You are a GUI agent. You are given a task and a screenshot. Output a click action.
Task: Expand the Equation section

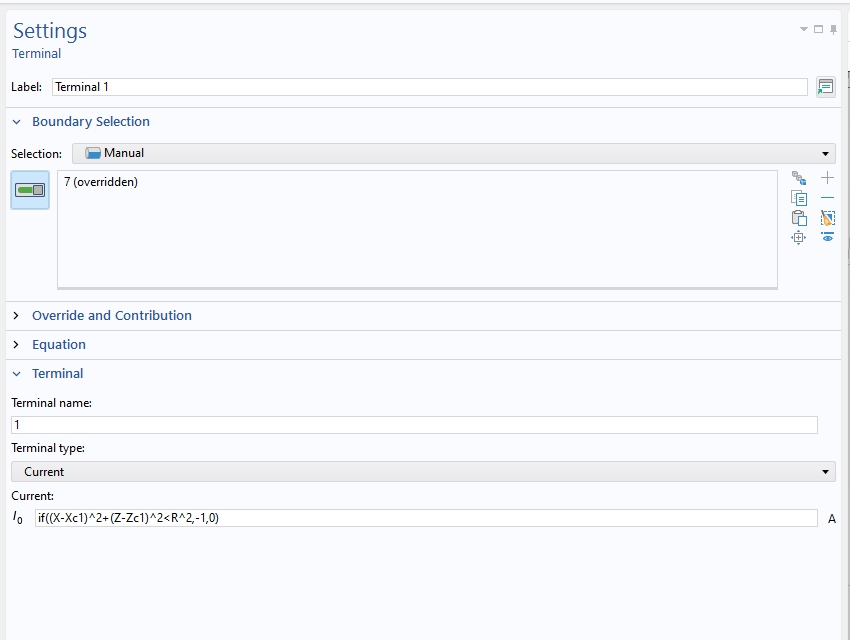pos(58,344)
